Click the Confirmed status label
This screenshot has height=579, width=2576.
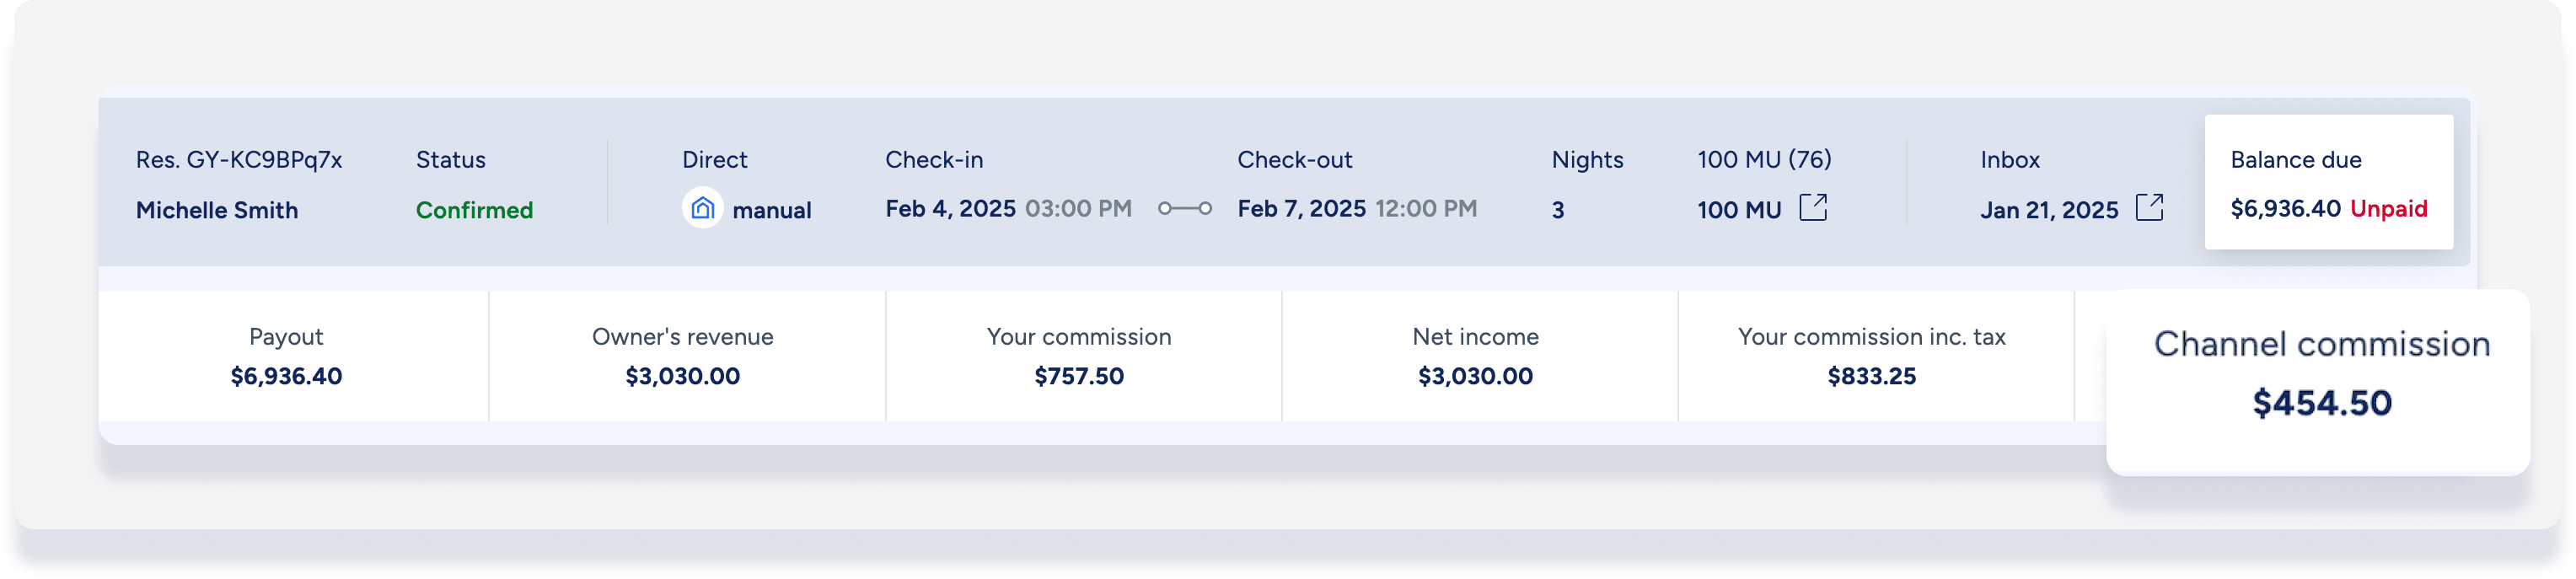coord(474,210)
